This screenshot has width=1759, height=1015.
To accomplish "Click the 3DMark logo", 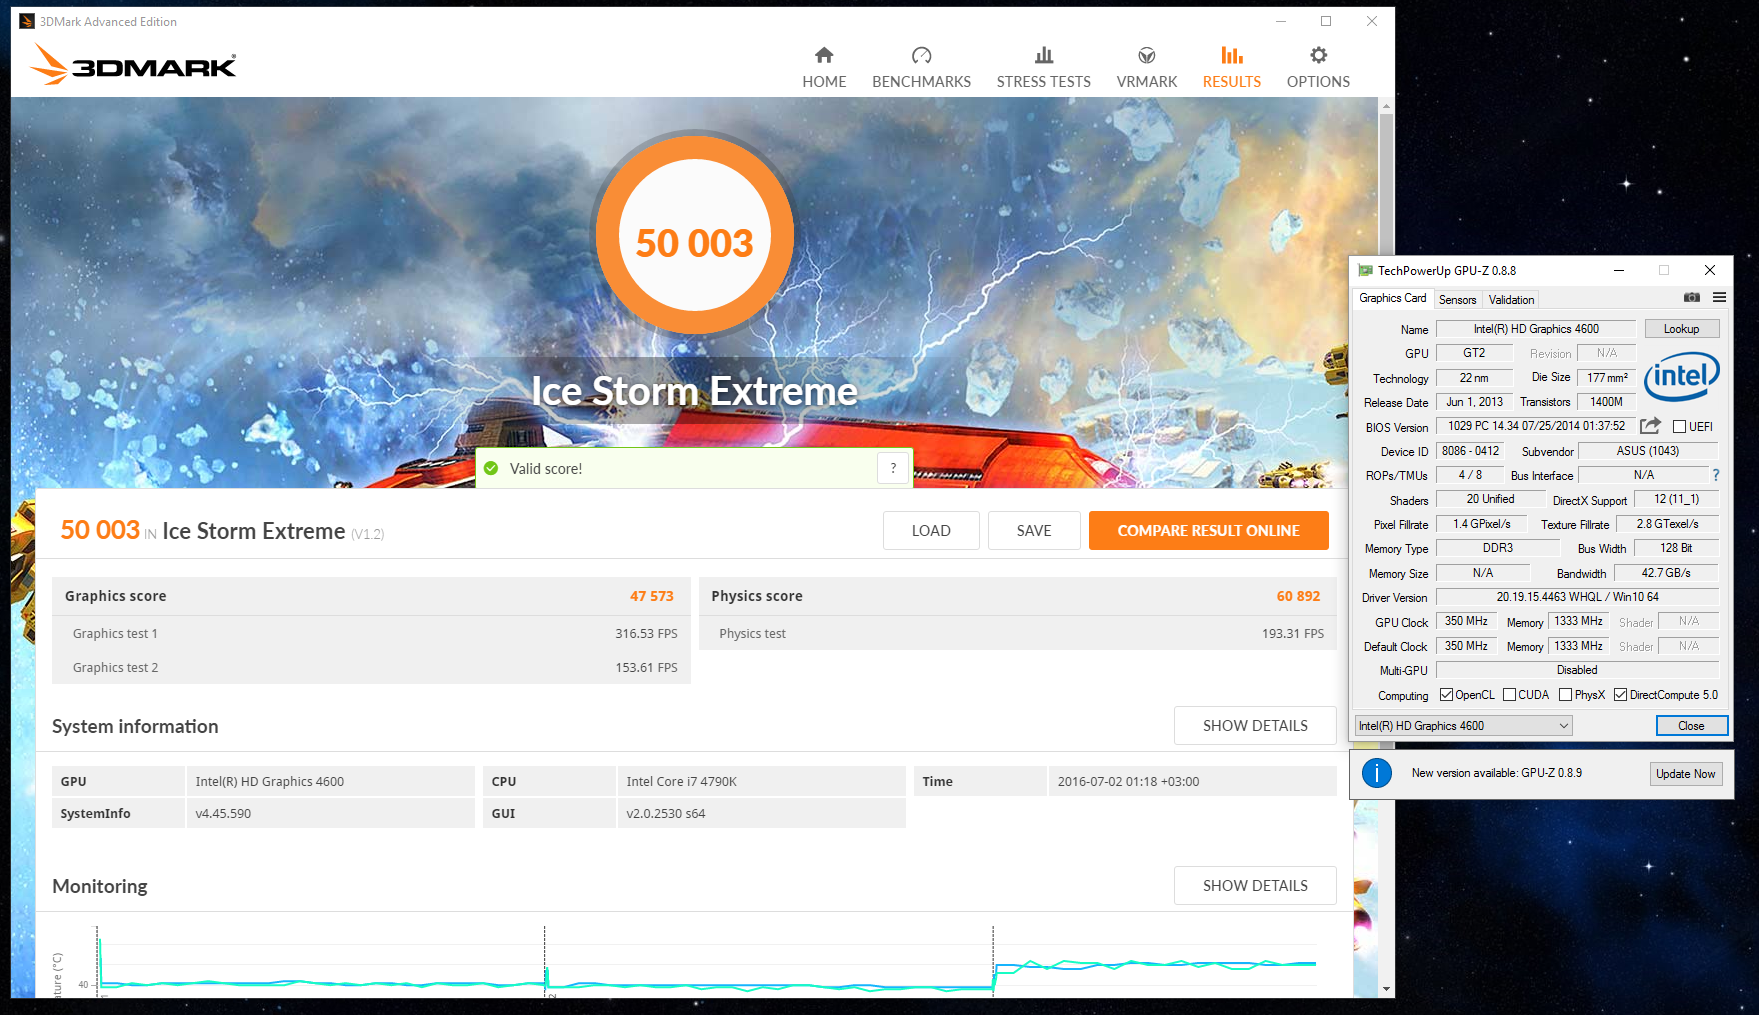I will pyautogui.click(x=133, y=65).
